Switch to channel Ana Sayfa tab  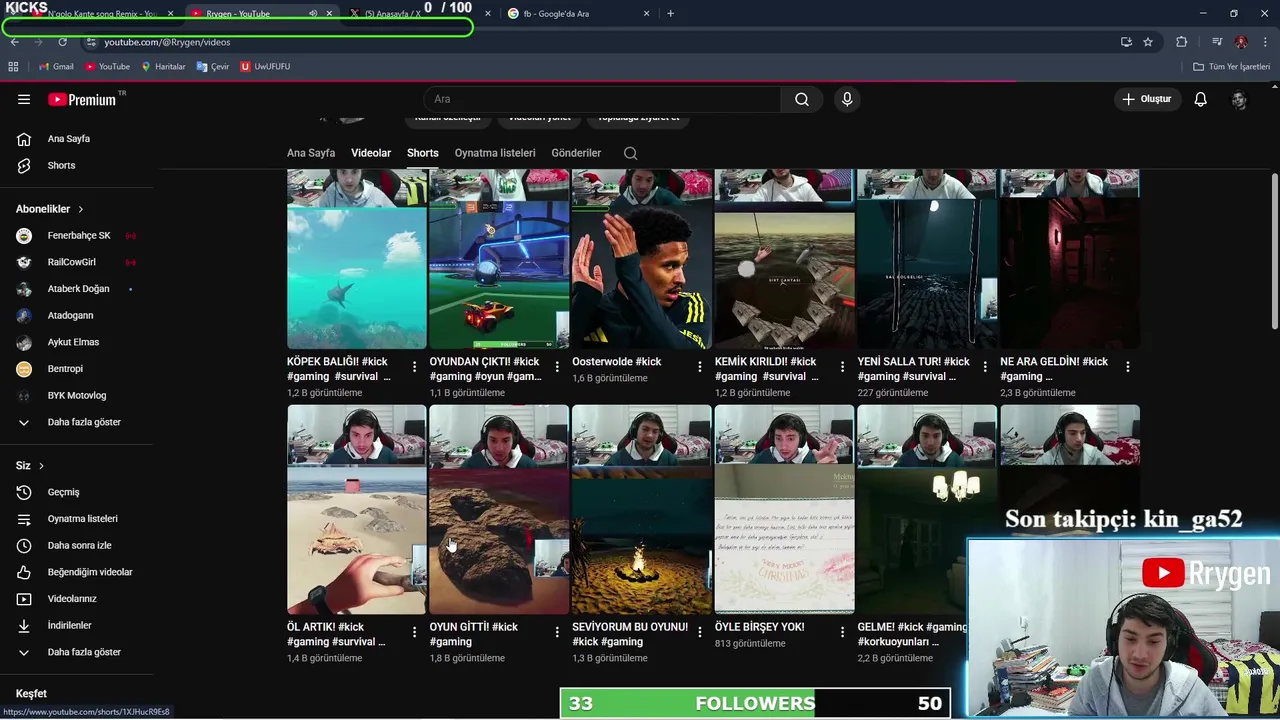click(311, 153)
